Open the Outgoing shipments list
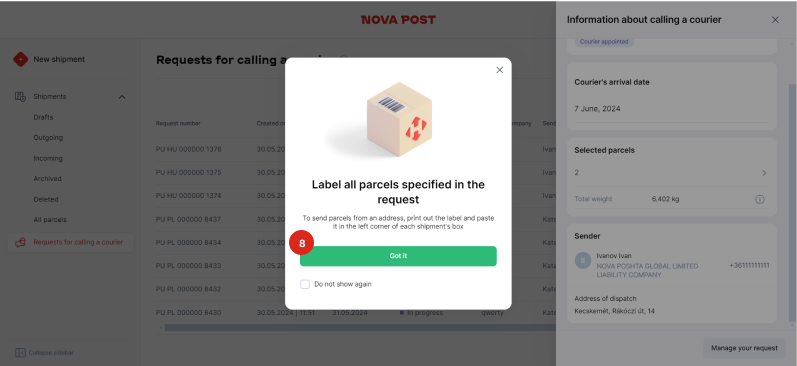797x366 pixels. pyautogui.click(x=48, y=138)
